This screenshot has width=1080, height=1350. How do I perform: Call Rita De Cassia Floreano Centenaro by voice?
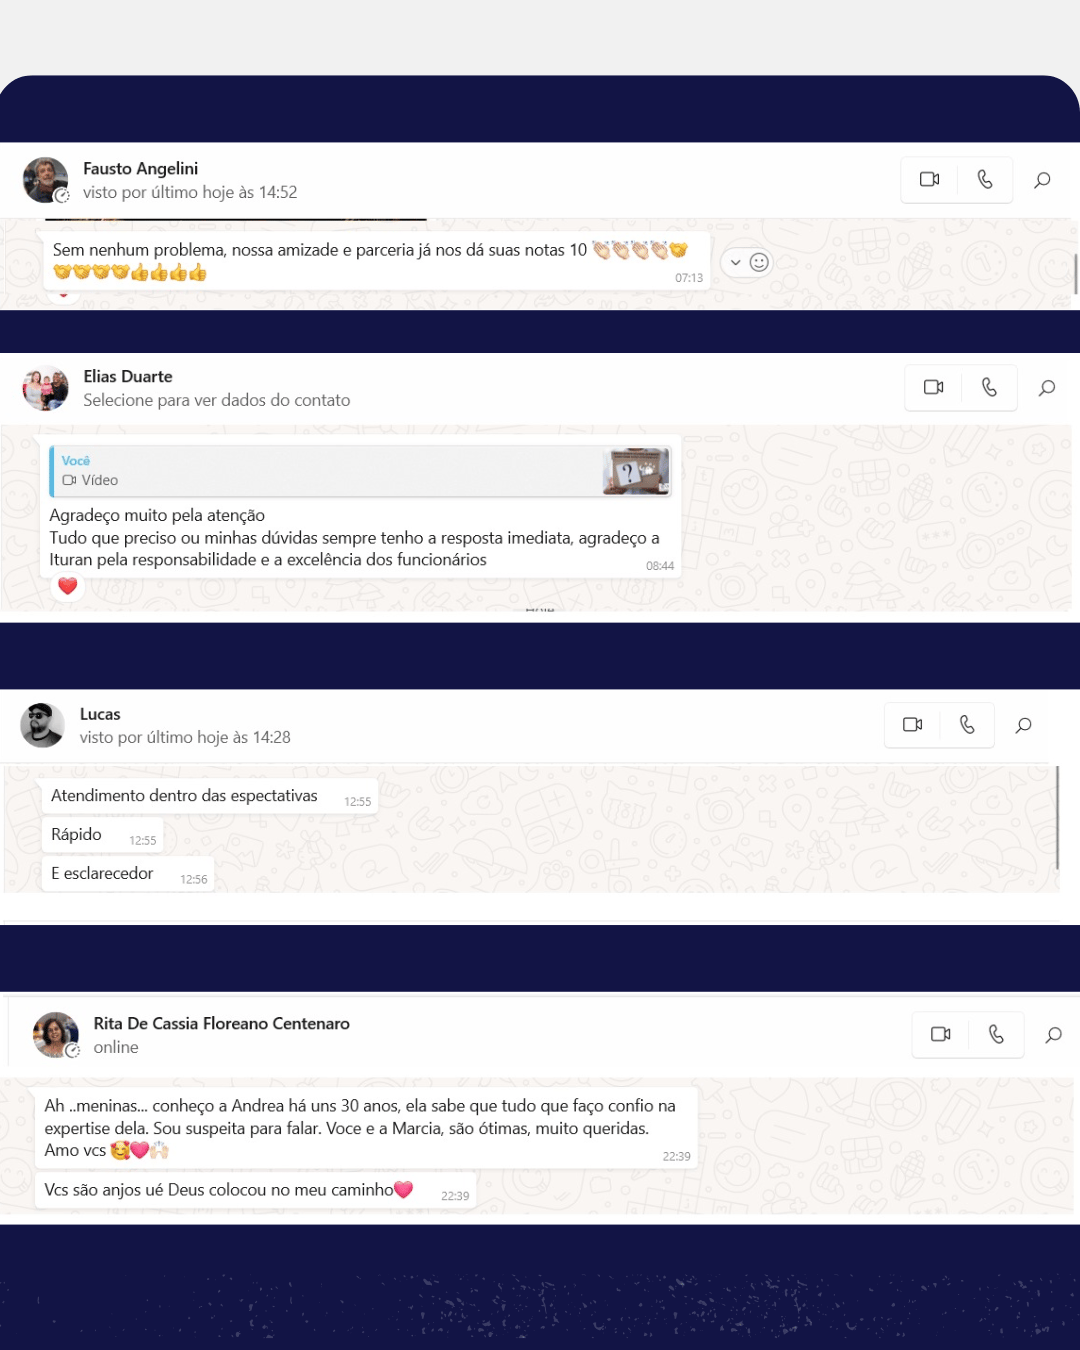996,1034
